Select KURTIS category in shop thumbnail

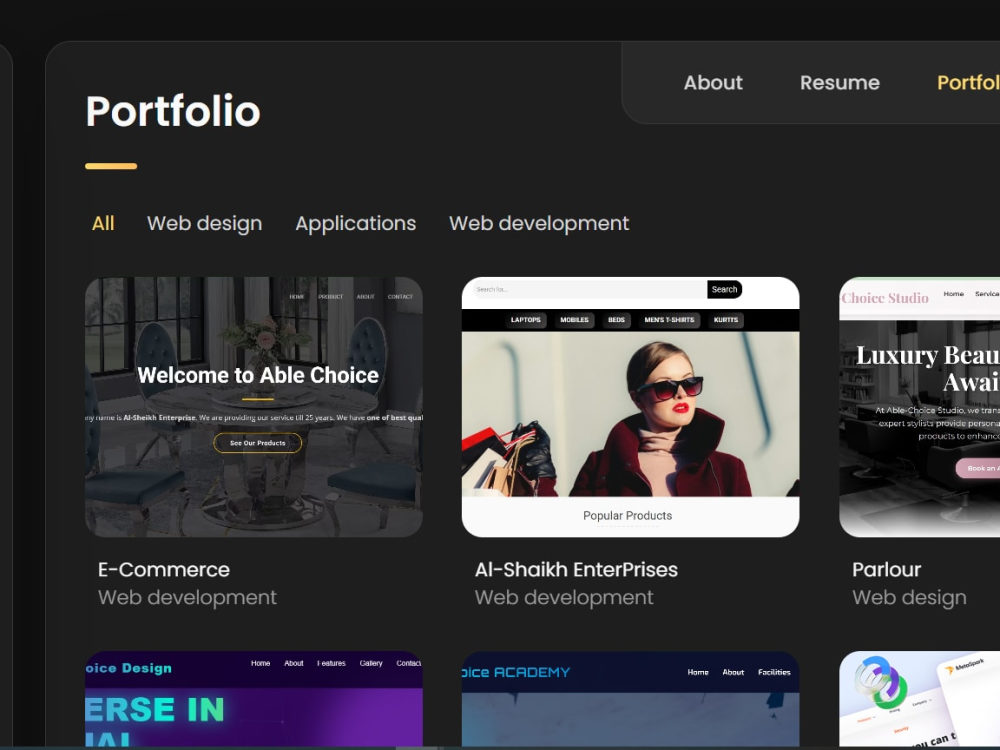click(x=726, y=320)
